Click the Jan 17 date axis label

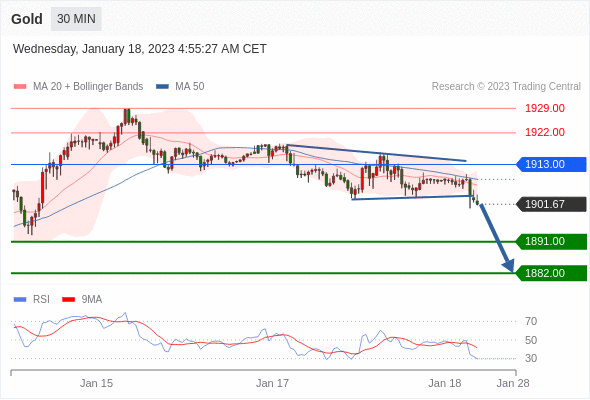click(272, 383)
